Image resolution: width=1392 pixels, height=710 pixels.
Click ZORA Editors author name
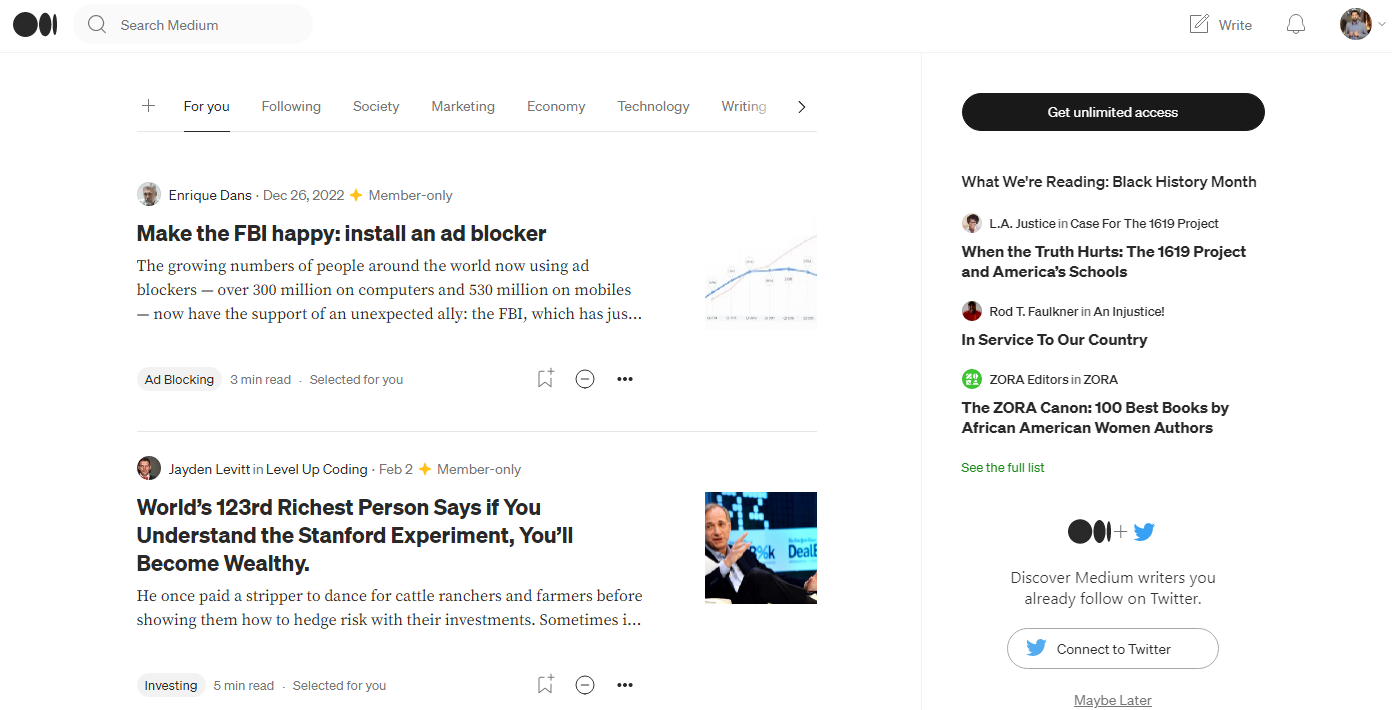tap(1029, 379)
